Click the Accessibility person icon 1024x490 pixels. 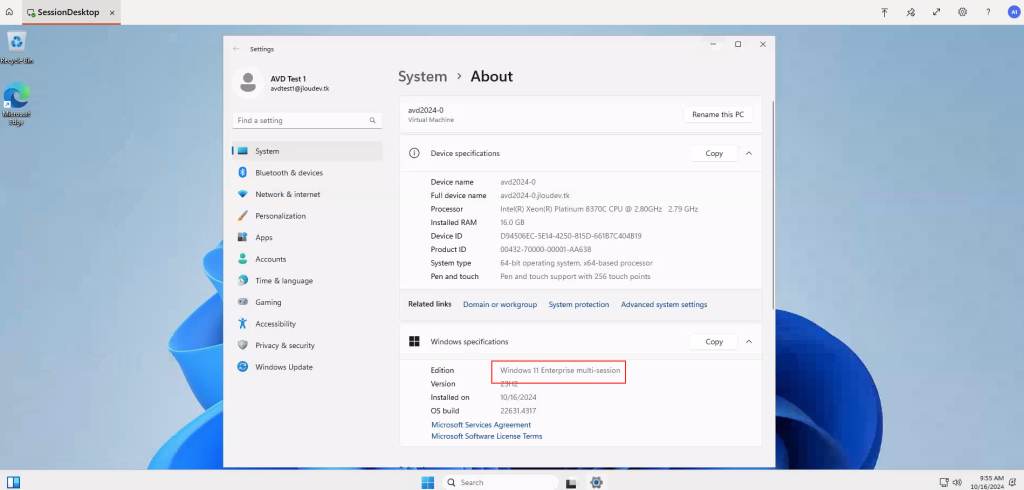point(243,323)
